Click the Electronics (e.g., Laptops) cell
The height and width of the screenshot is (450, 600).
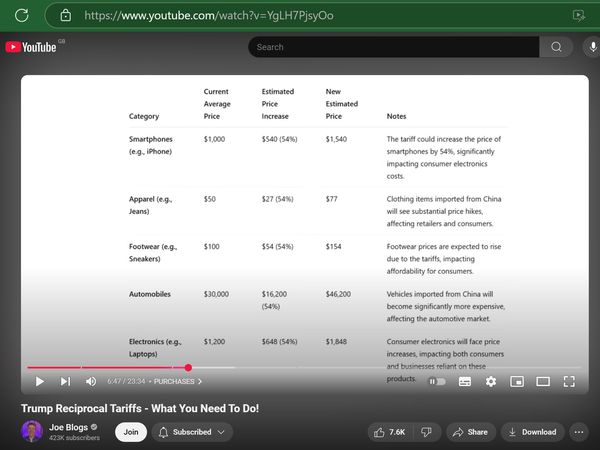pyautogui.click(x=155, y=348)
